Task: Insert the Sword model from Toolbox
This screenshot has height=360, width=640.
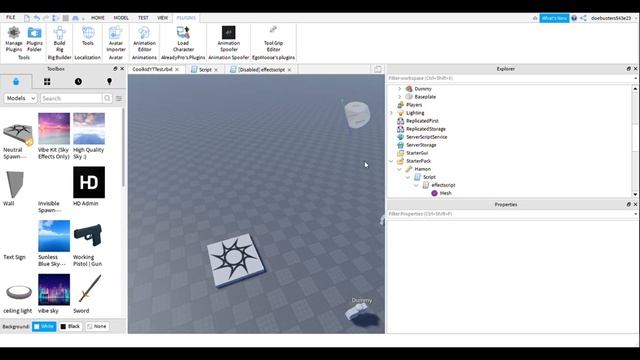Action: tap(89, 294)
